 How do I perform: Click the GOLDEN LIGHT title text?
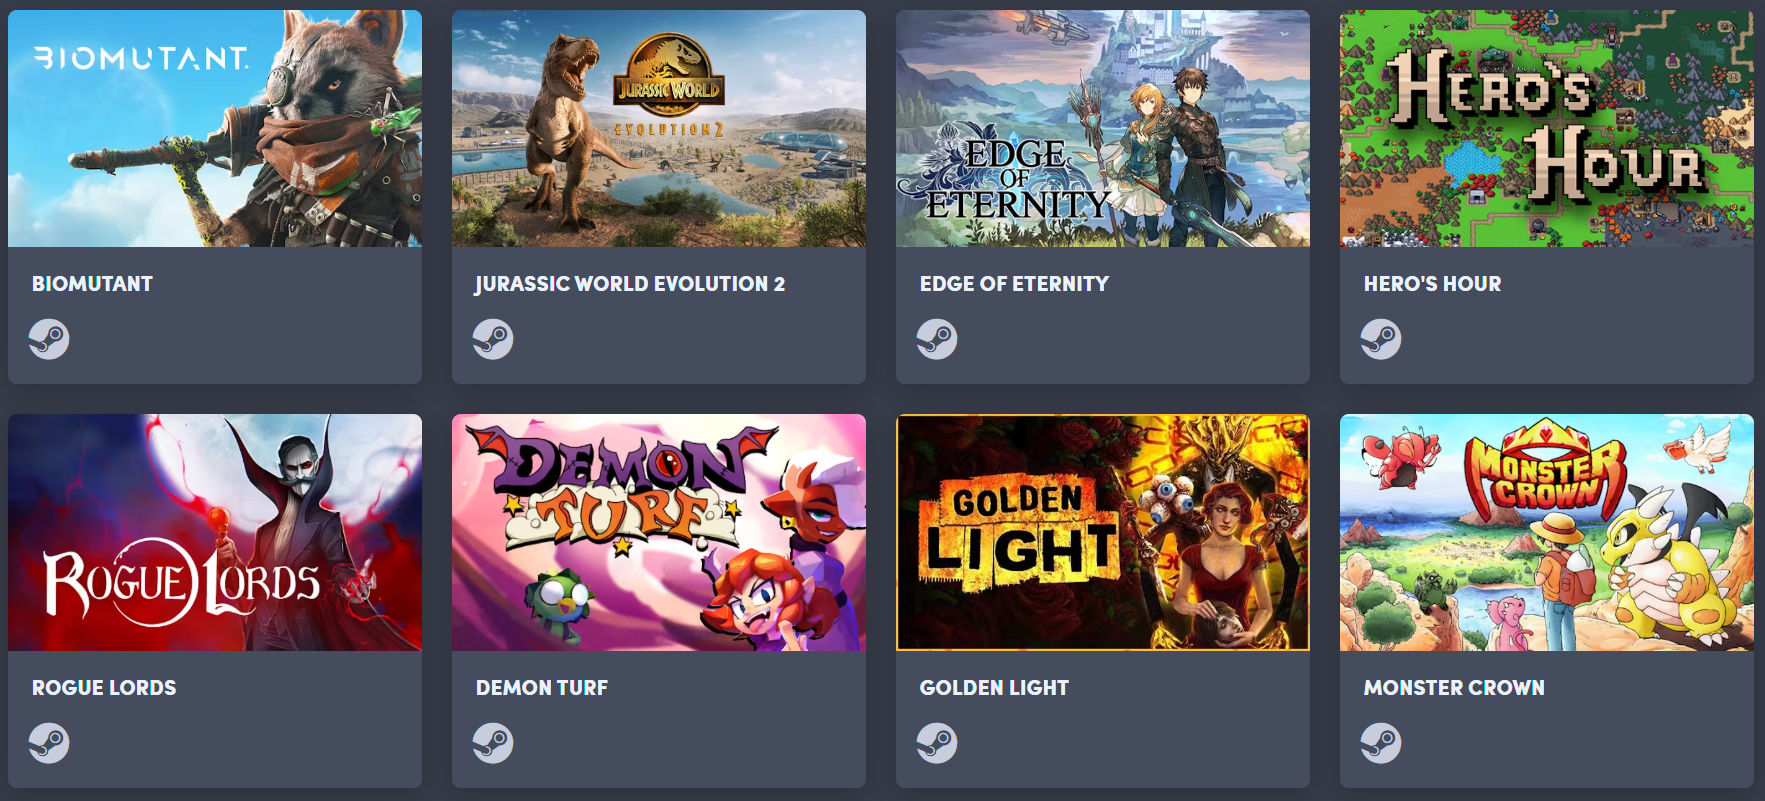994,688
